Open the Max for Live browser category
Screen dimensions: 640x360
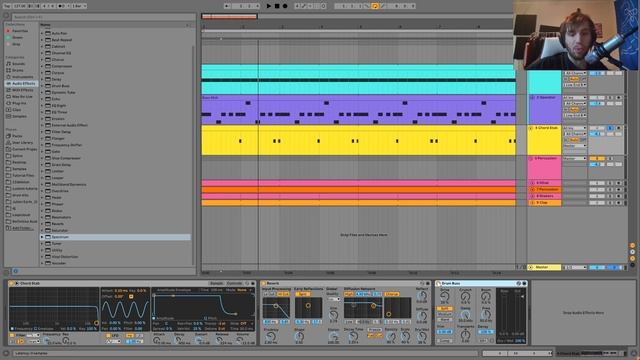[19, 96]
